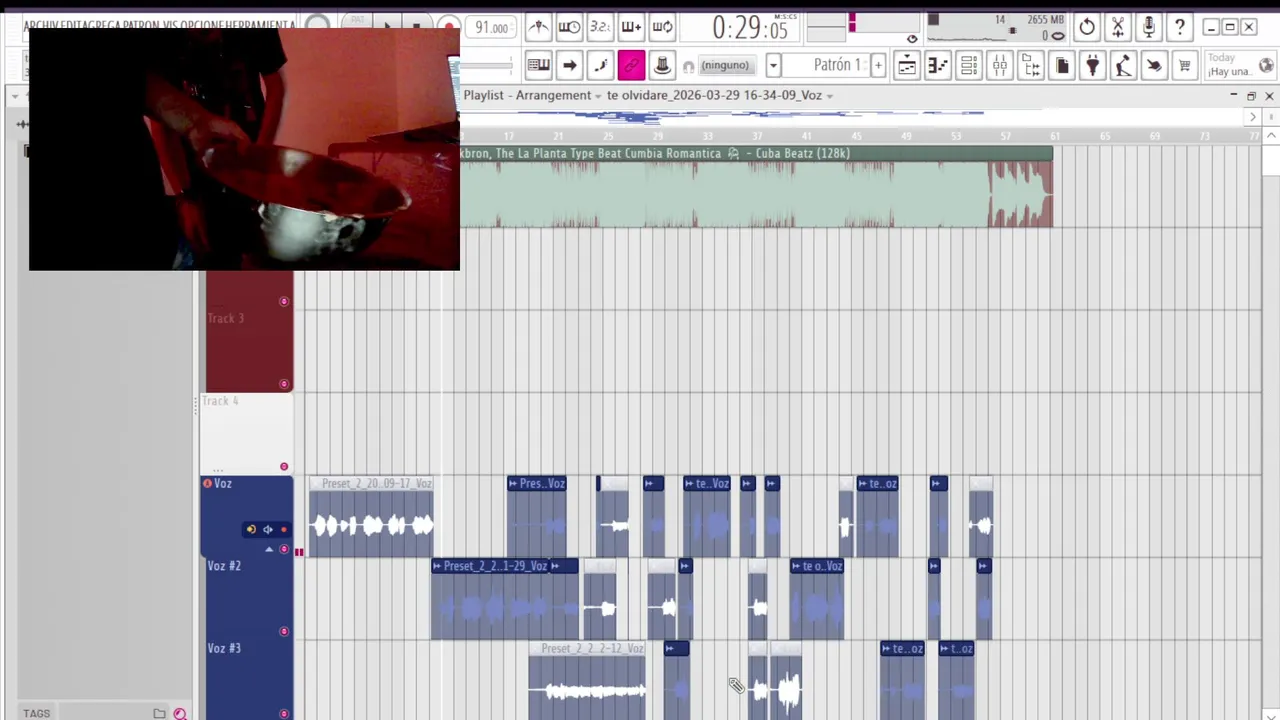Select the te o..Voz clip on Voz #2

(x=817, y=600)
